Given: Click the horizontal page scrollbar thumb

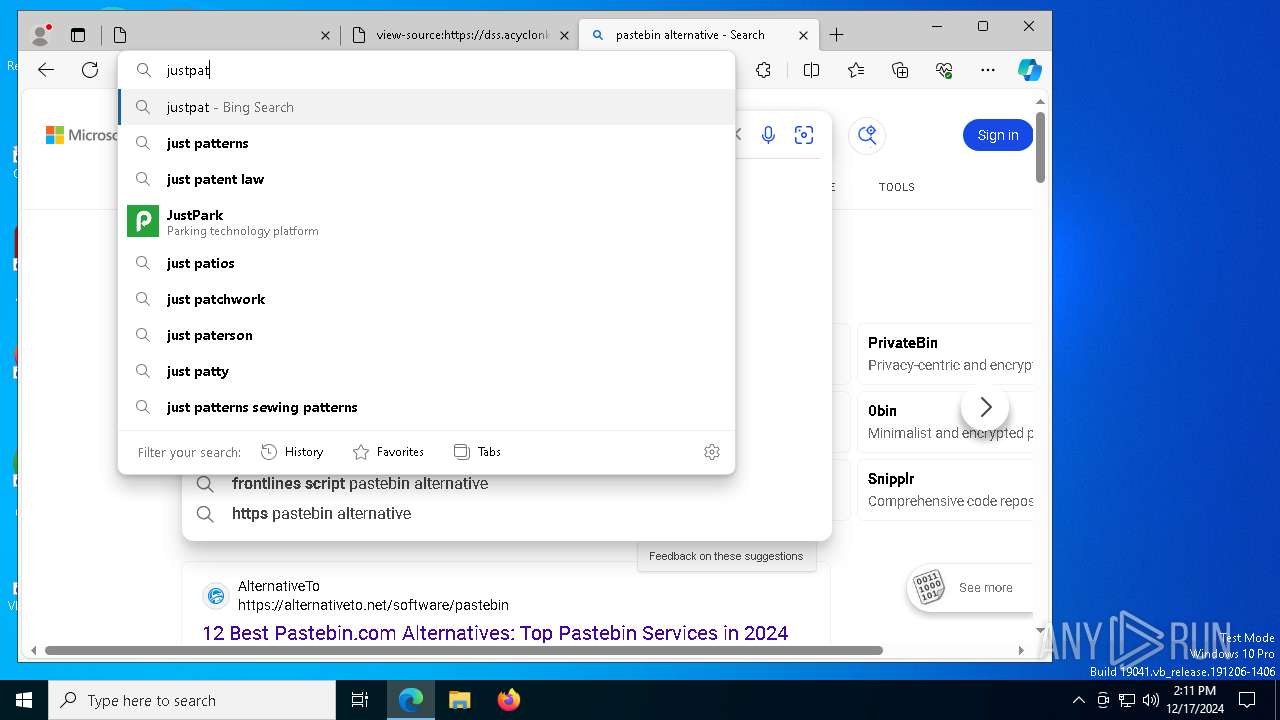Looking at the screenshot, I should click(x=464, y=650).
